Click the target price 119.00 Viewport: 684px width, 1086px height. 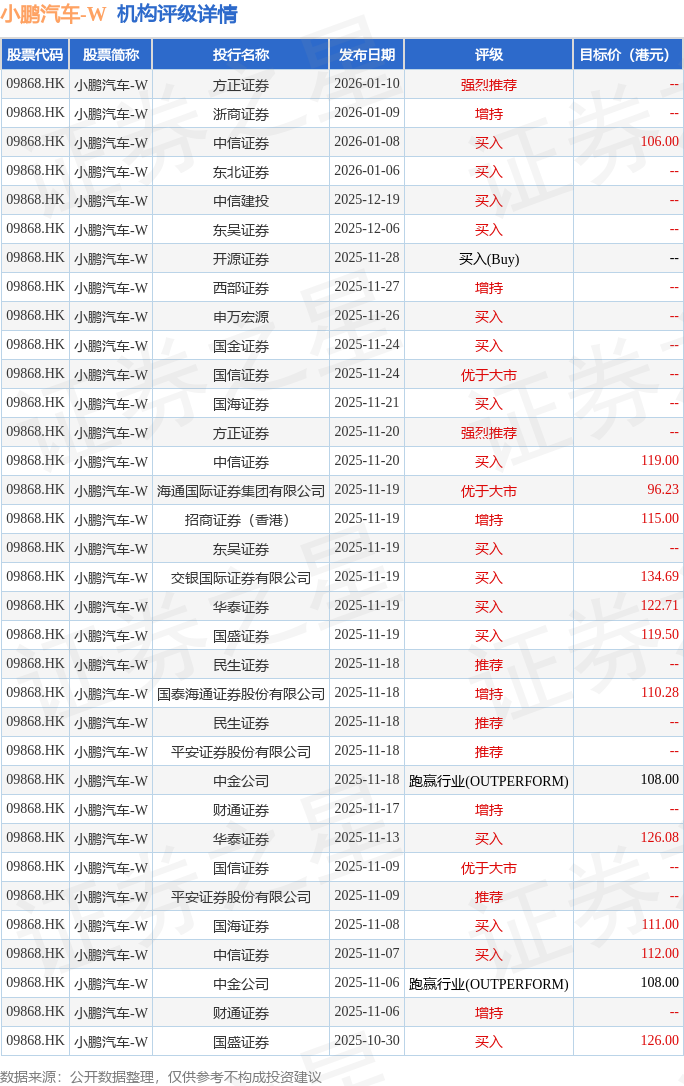click(659, 461)
